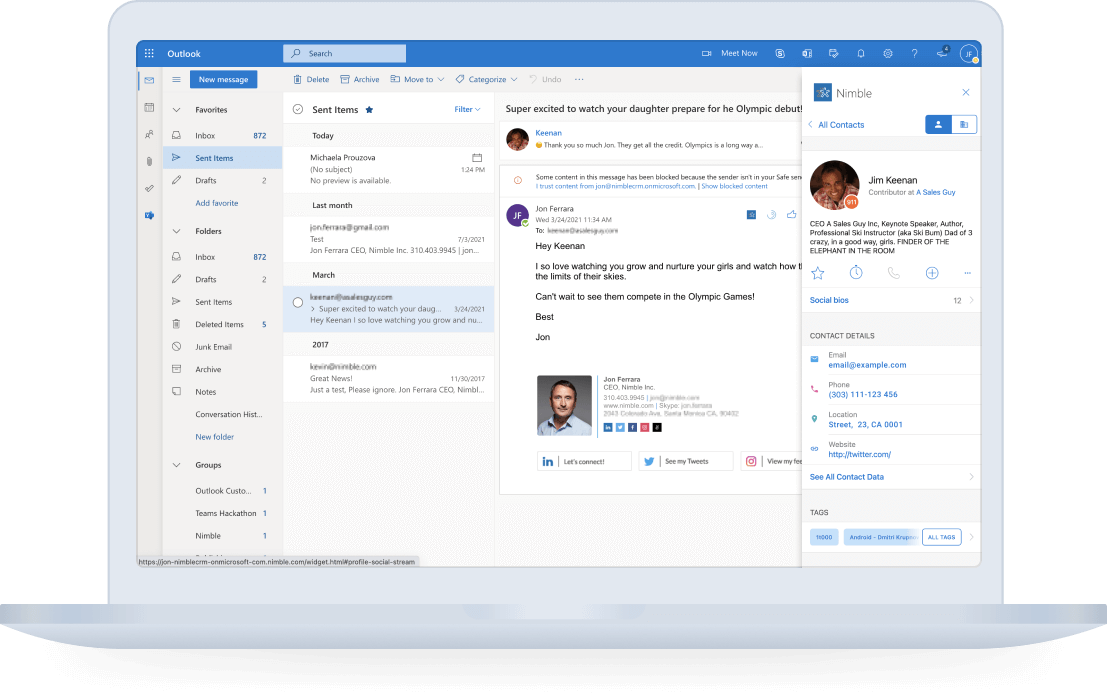The height and width of the screenshot is (698, 1107).
Task: Toggle select all in Sent Items
Action: [x=298, y=109]
